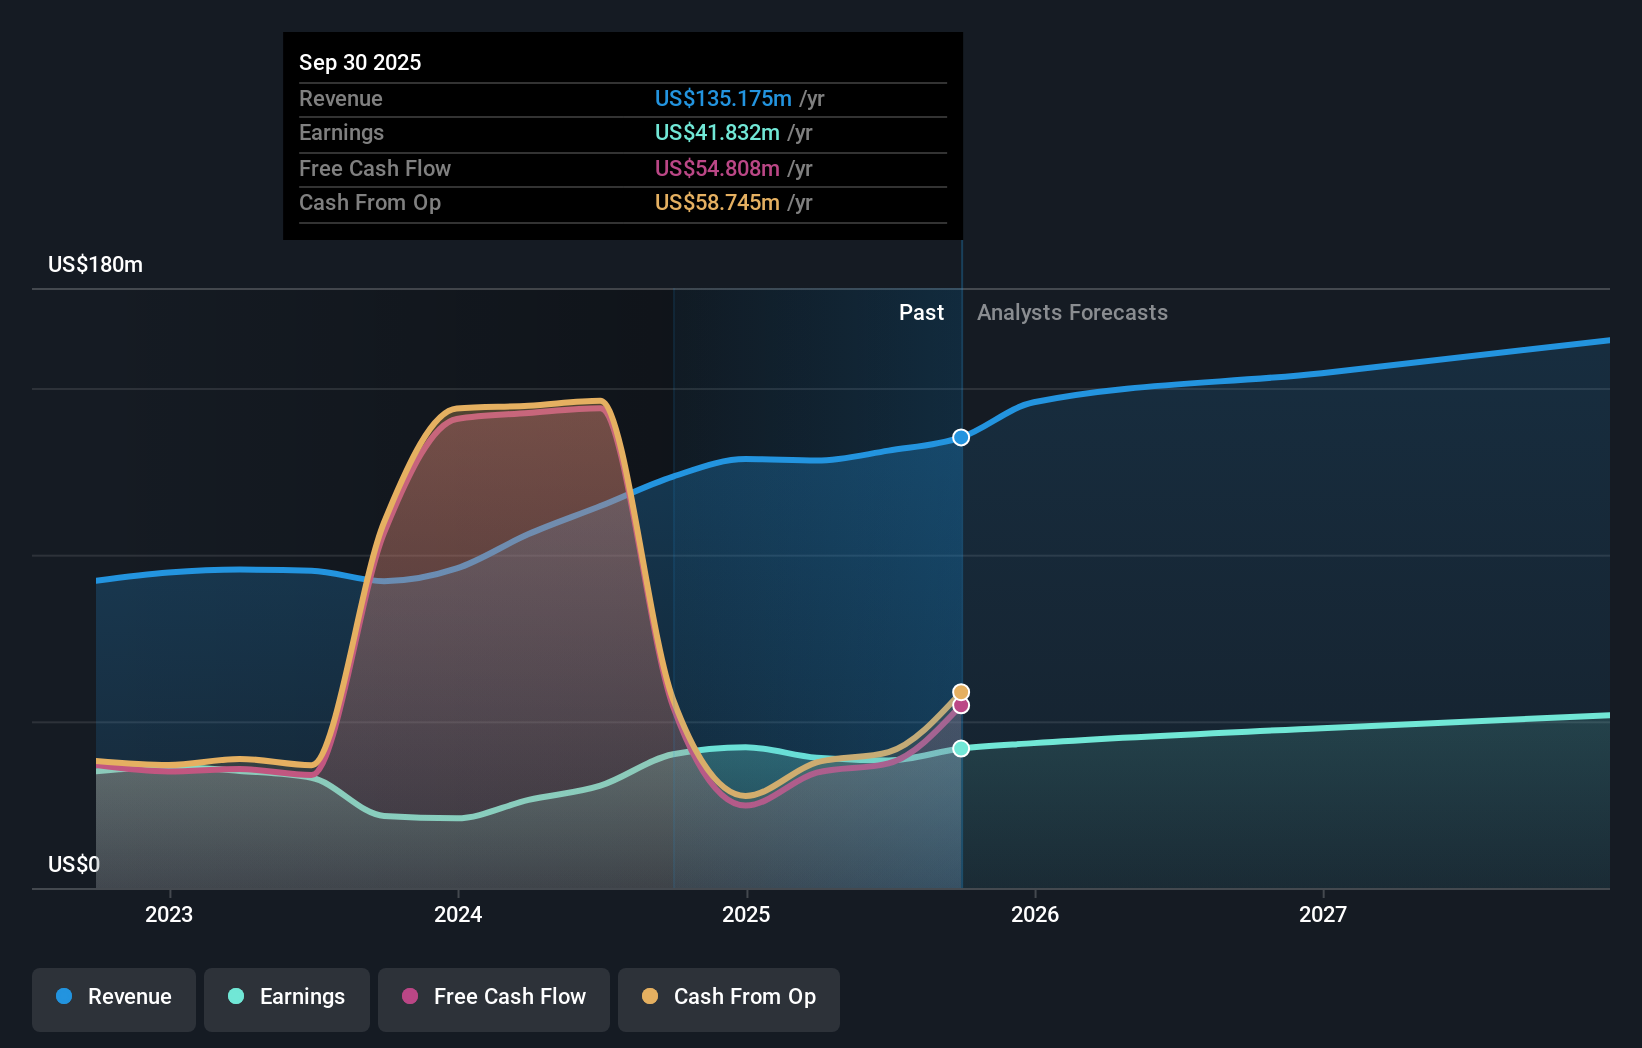The height and width of the screenshot is (1048, 1642).
Task: Click the Past section label
Action: click(921, 313)
